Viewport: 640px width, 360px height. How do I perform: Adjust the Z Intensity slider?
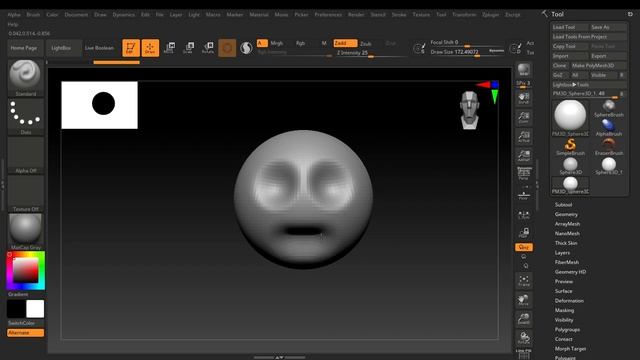[x=370, y=53]
